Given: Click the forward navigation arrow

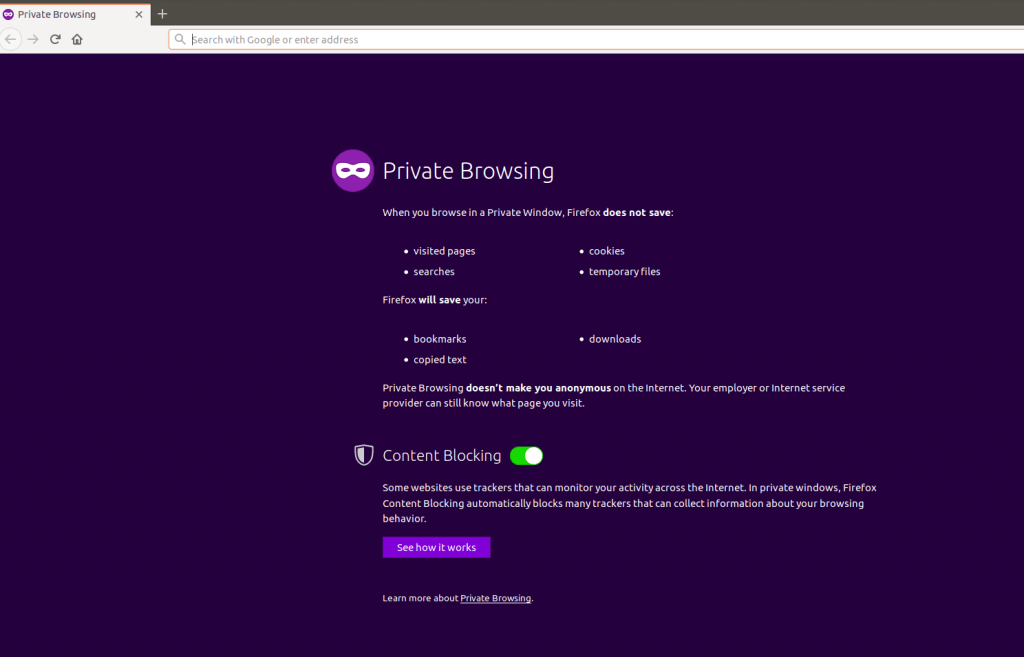Looking at the screenshot, I should [x=33, y=39].
